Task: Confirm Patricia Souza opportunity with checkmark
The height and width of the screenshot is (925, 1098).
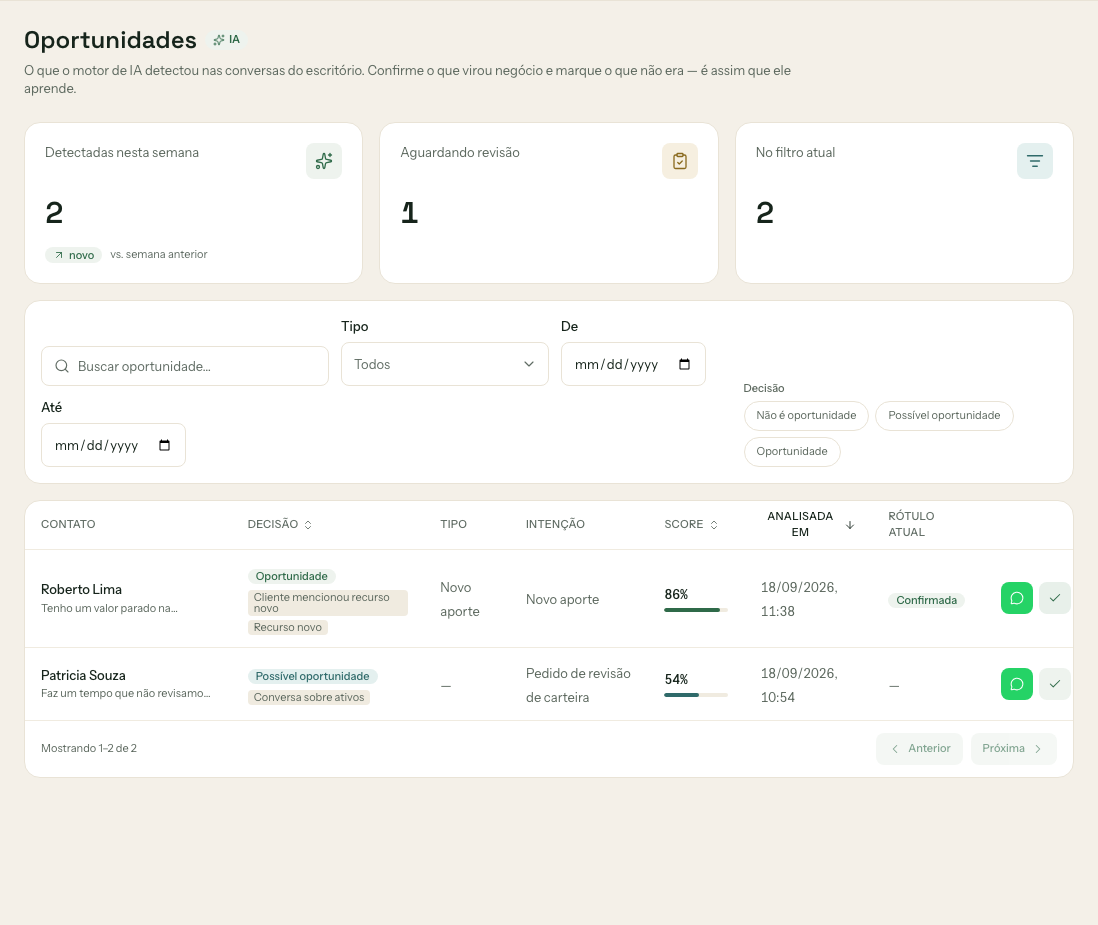Action: pyautogui.click(x=1055, y=684)
